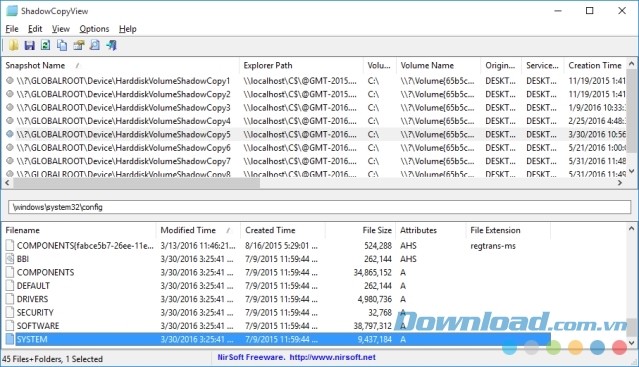Click the Created Time column header
The height and width of the screenshot is (367, 639).
click(283, 230)
